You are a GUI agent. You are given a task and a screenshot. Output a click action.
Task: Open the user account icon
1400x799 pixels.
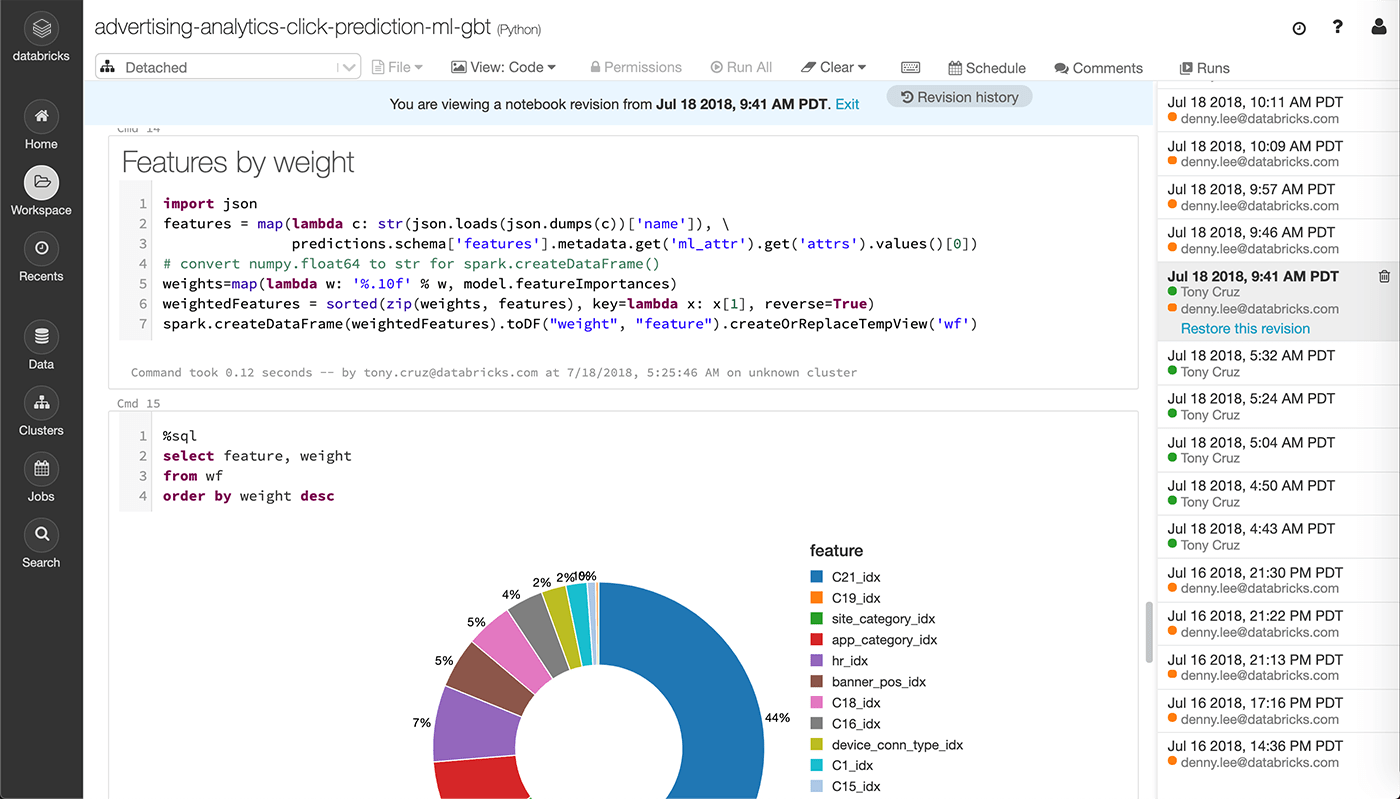pos(1379,27)
